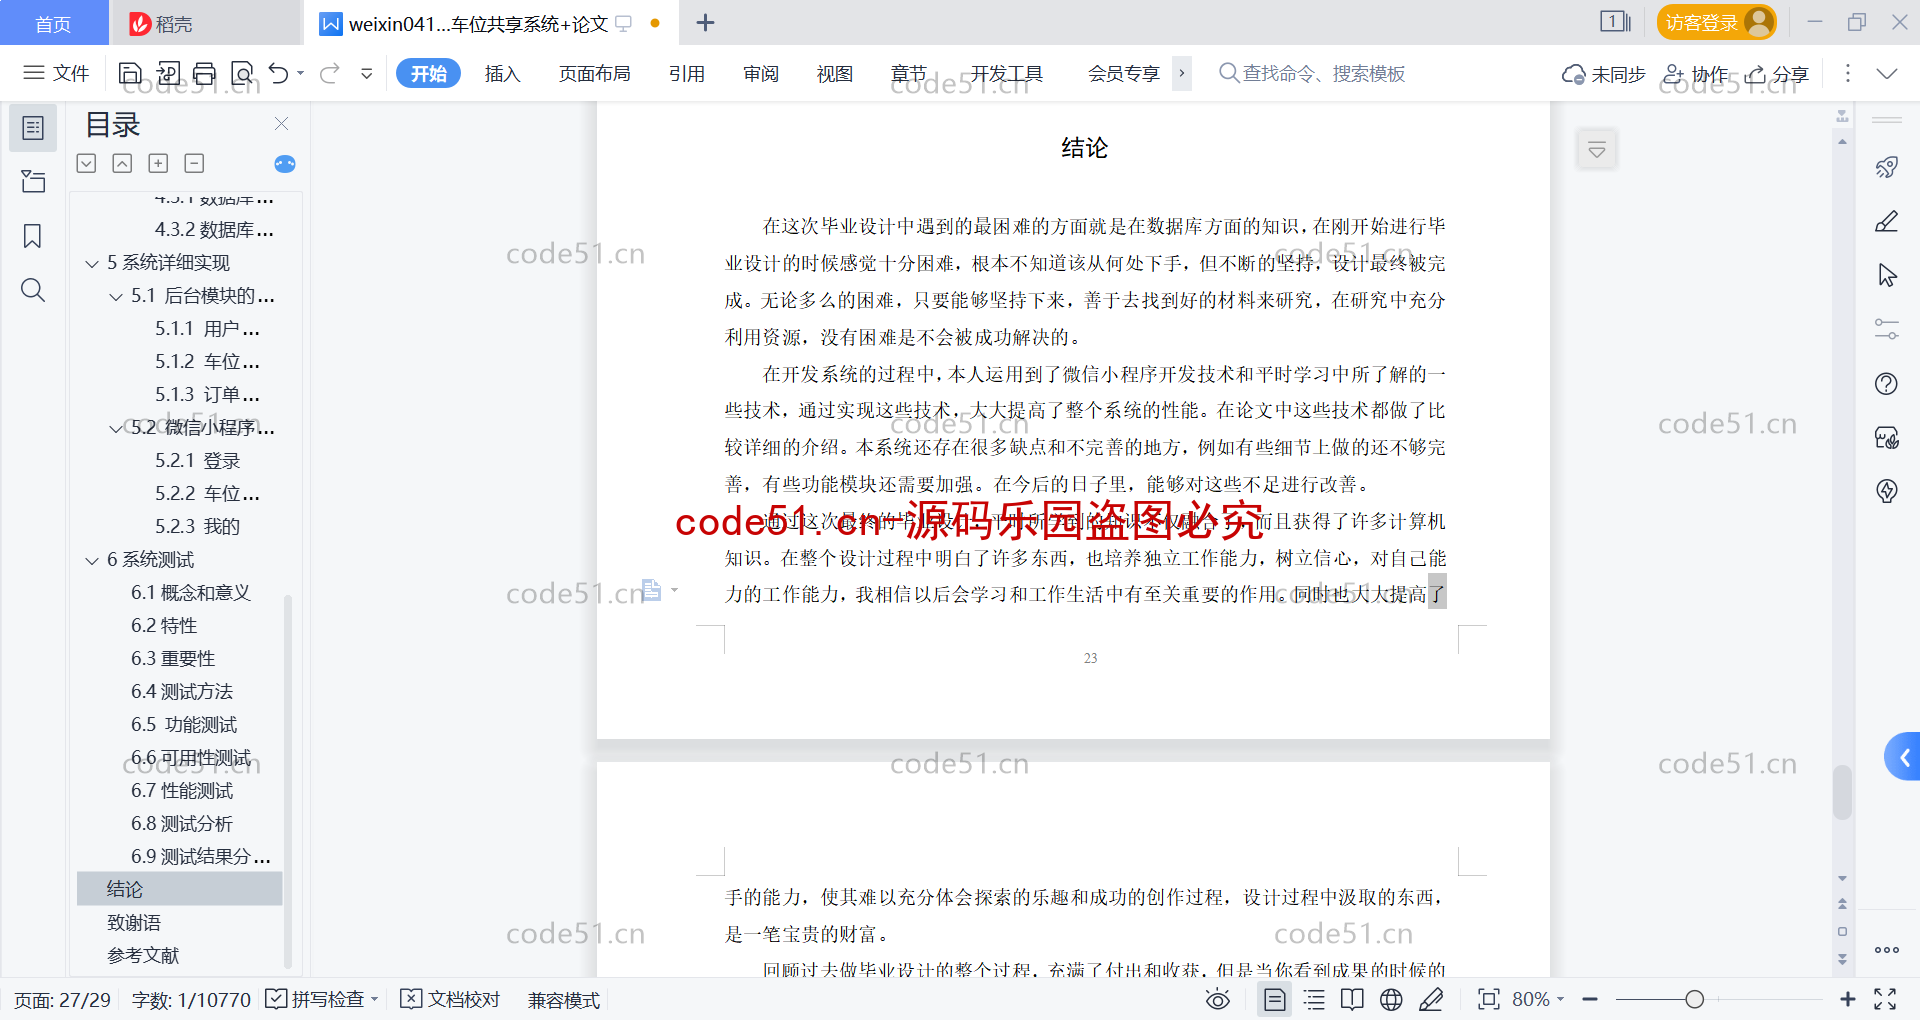Switch to the 引用 tab
This screenshot has height=1020, width=1920.
687,73
